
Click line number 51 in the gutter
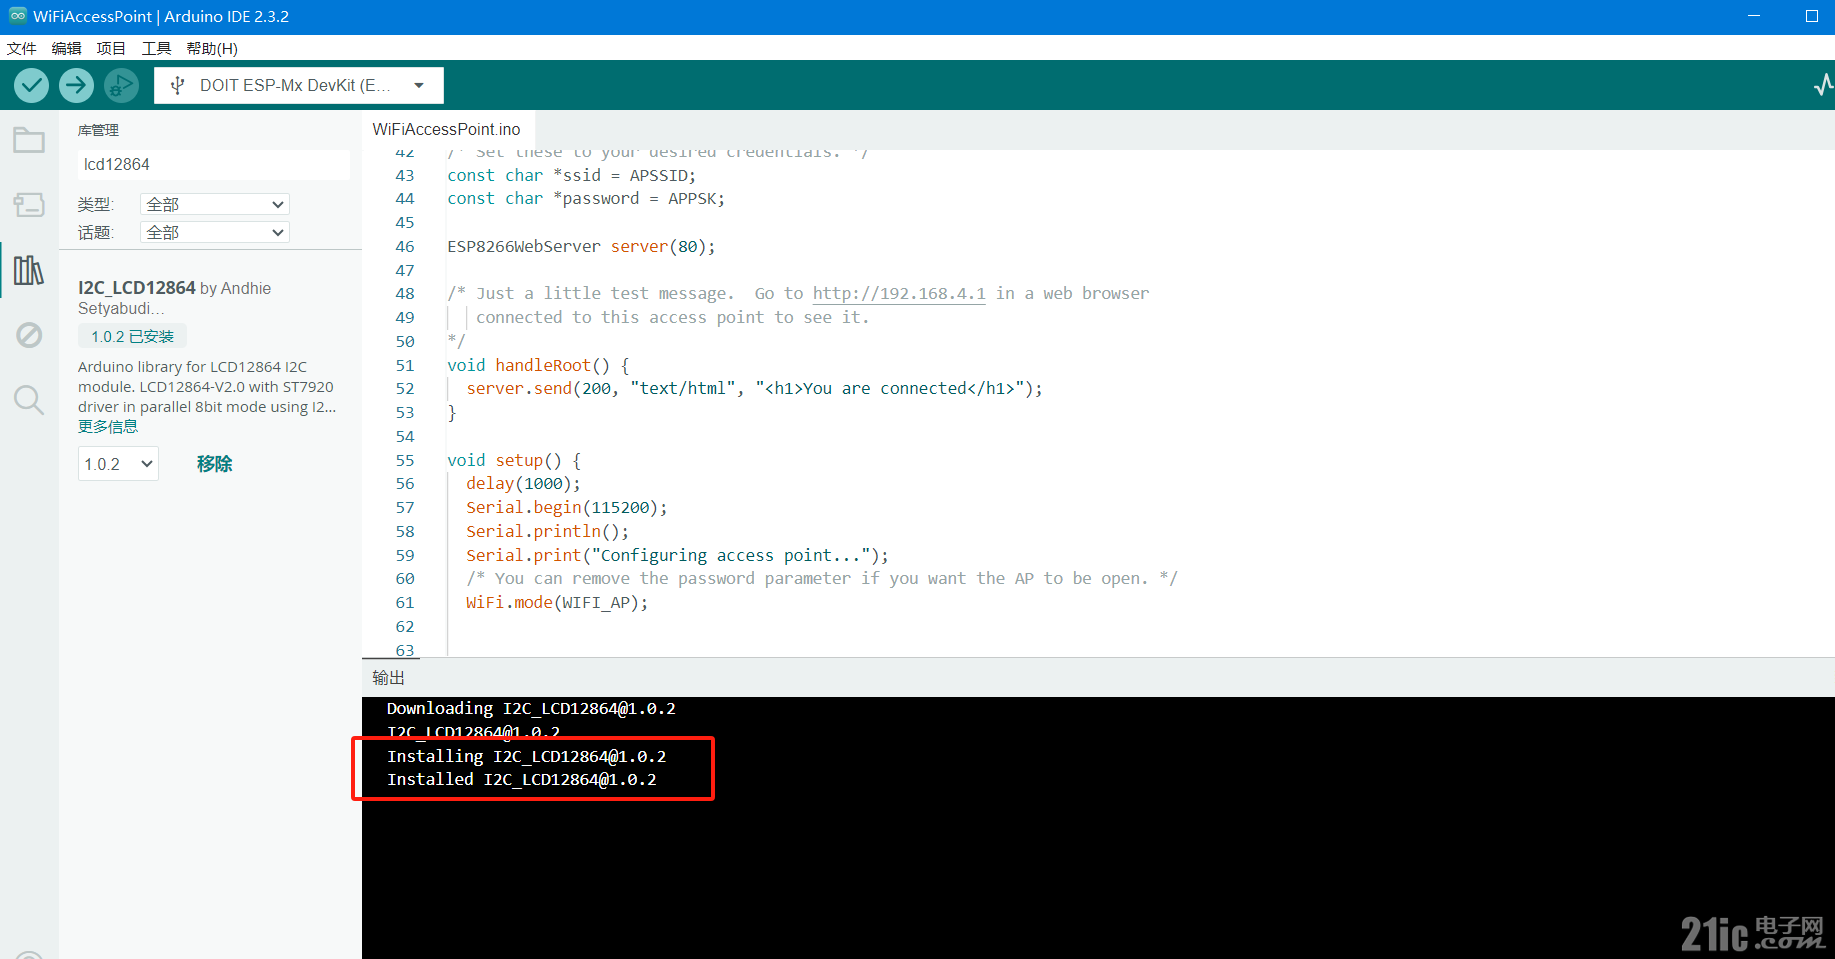(x=405, y=365)
